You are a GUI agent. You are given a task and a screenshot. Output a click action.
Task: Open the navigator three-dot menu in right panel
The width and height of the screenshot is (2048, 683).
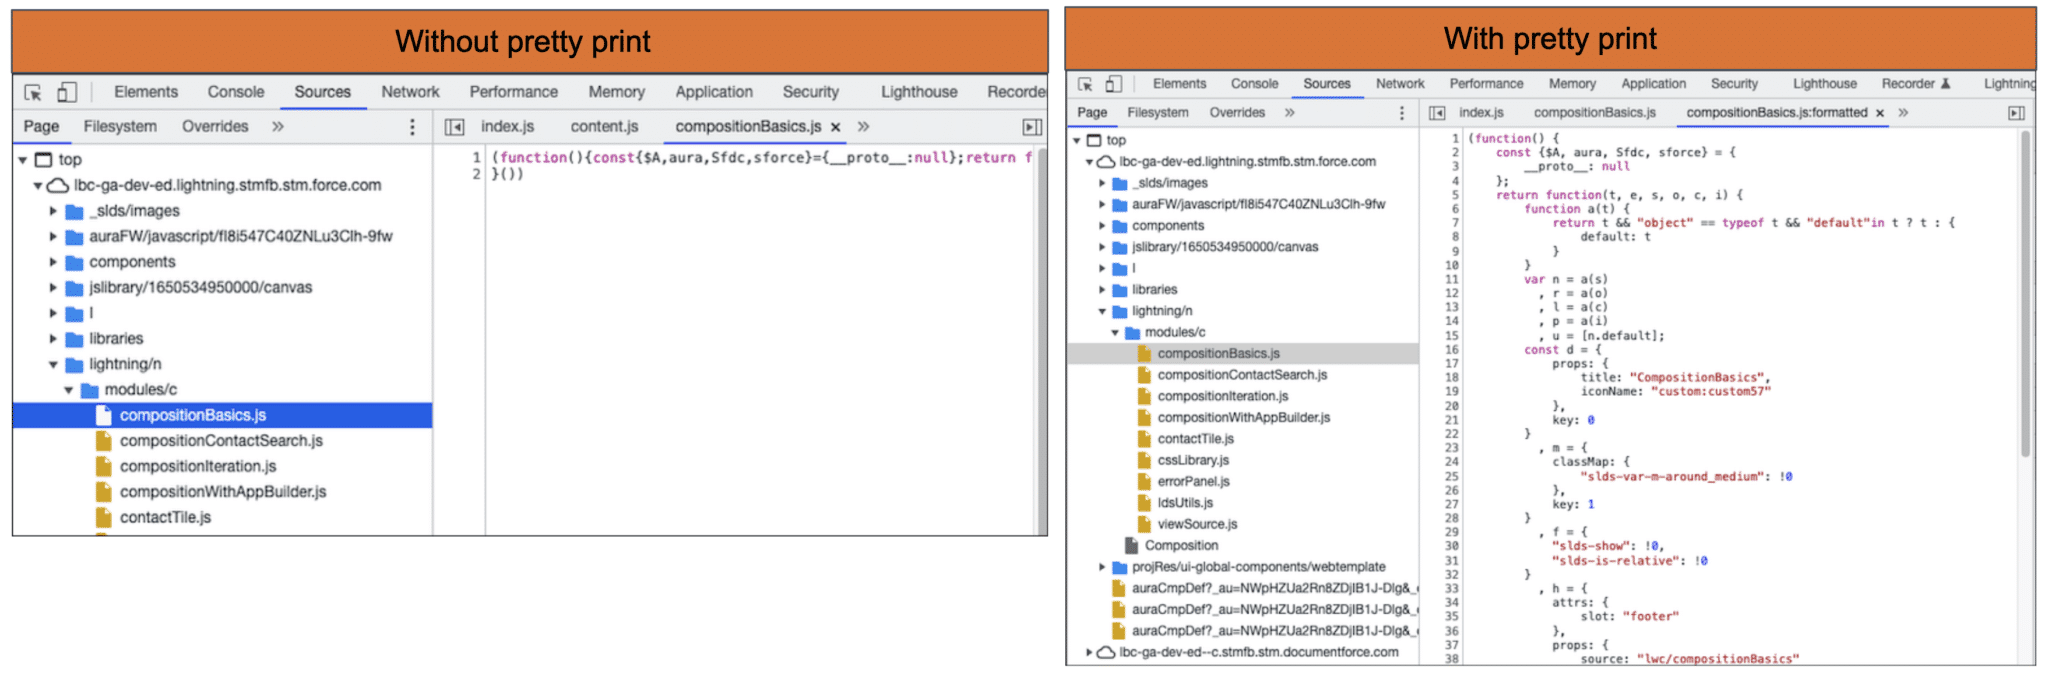point(1401,113)
